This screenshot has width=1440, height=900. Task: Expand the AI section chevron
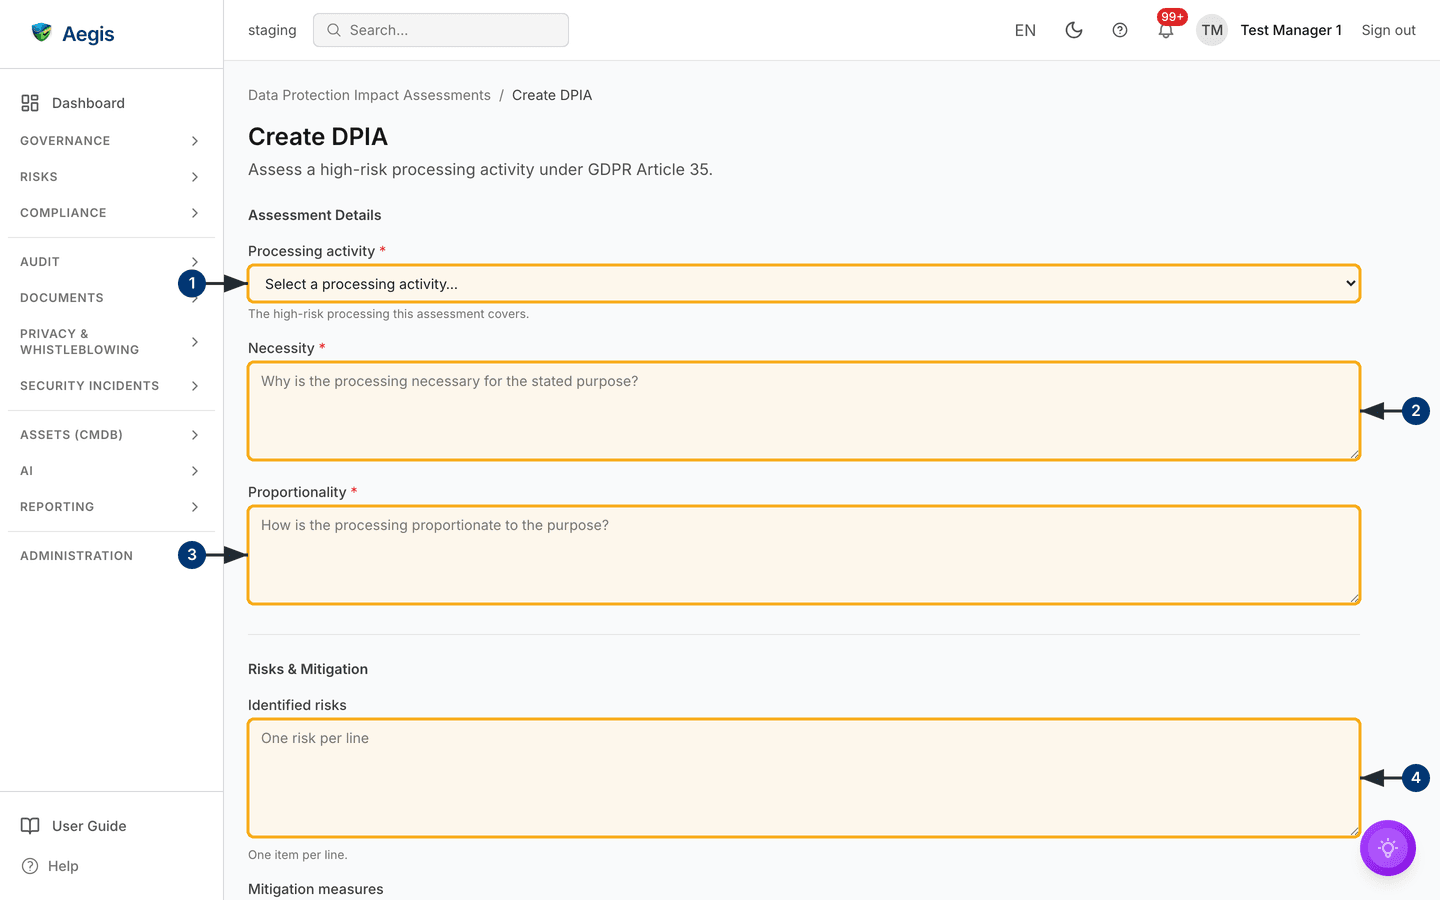tap(195, 471)
